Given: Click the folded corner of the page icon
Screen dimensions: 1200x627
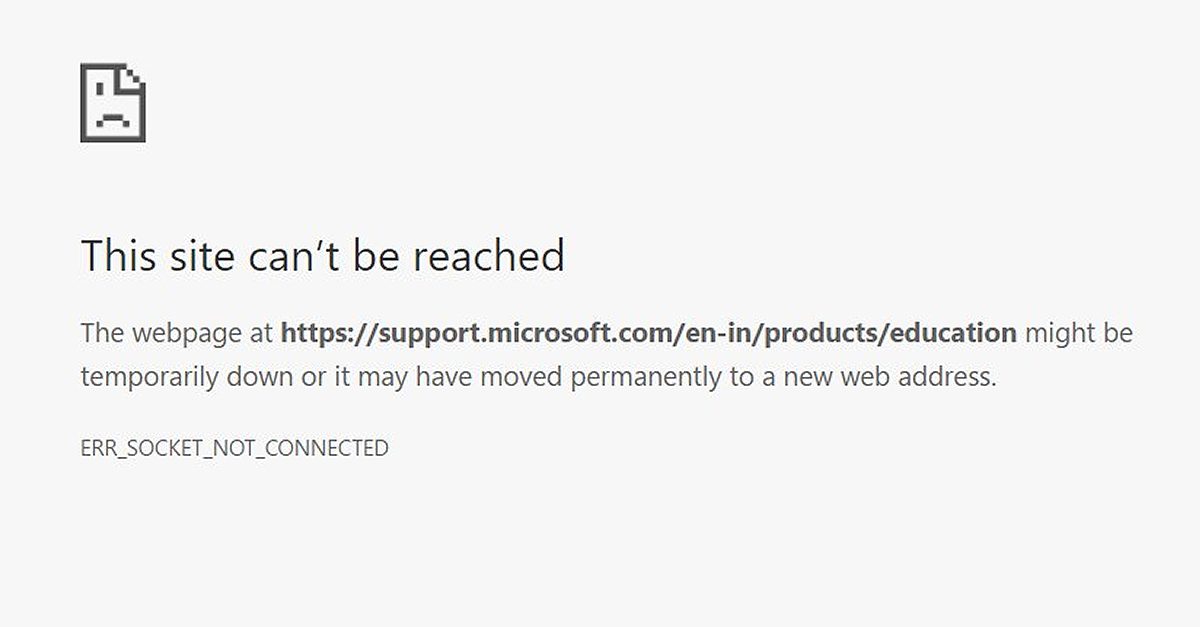Looking at the screenshot, I should tap(133, 77).
